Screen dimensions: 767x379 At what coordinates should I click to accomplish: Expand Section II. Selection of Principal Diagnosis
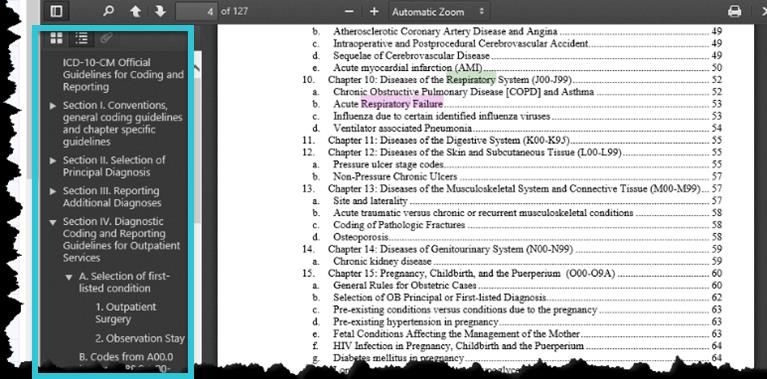point(53,161)
